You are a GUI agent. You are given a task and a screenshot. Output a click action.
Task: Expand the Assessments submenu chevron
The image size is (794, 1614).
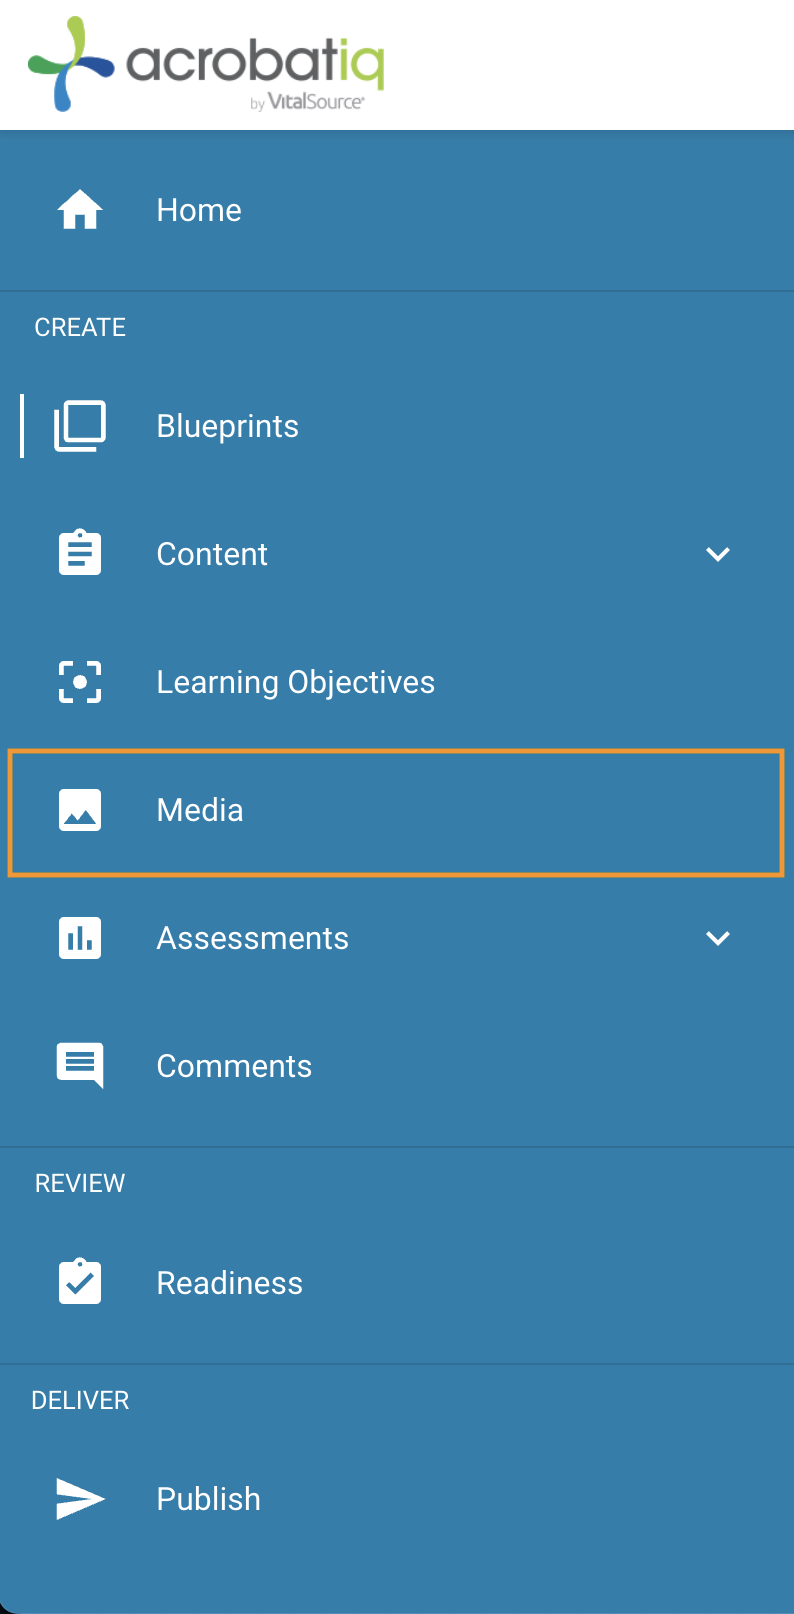[718, 938]
